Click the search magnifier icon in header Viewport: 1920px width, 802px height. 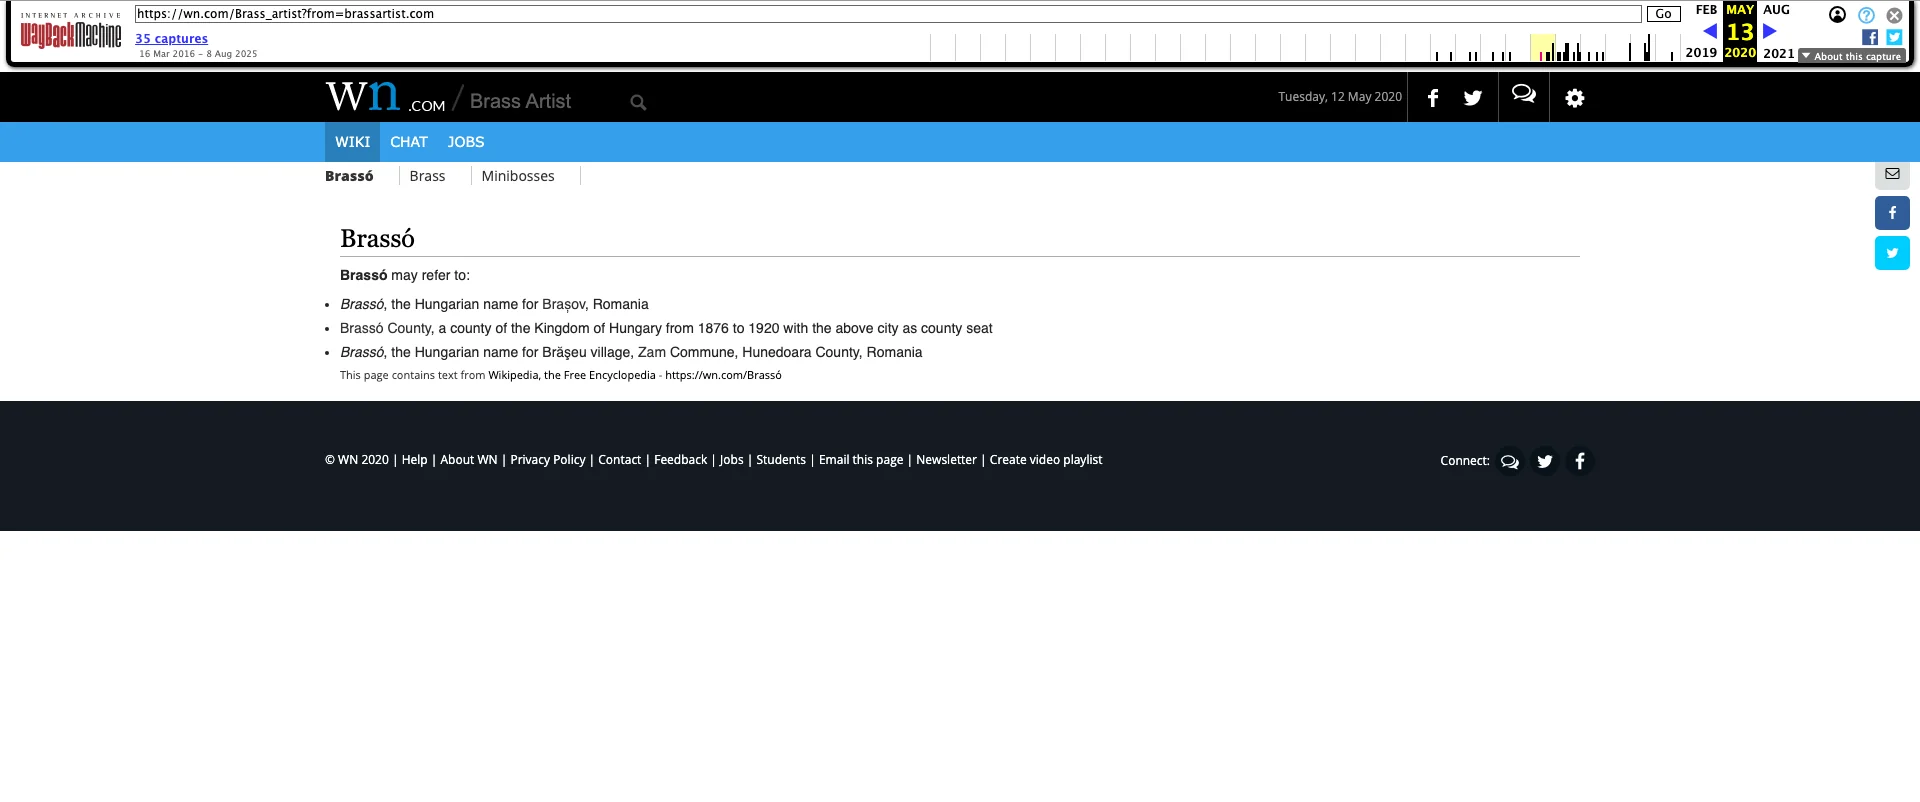pyautogui.click(x=638, y=102)
